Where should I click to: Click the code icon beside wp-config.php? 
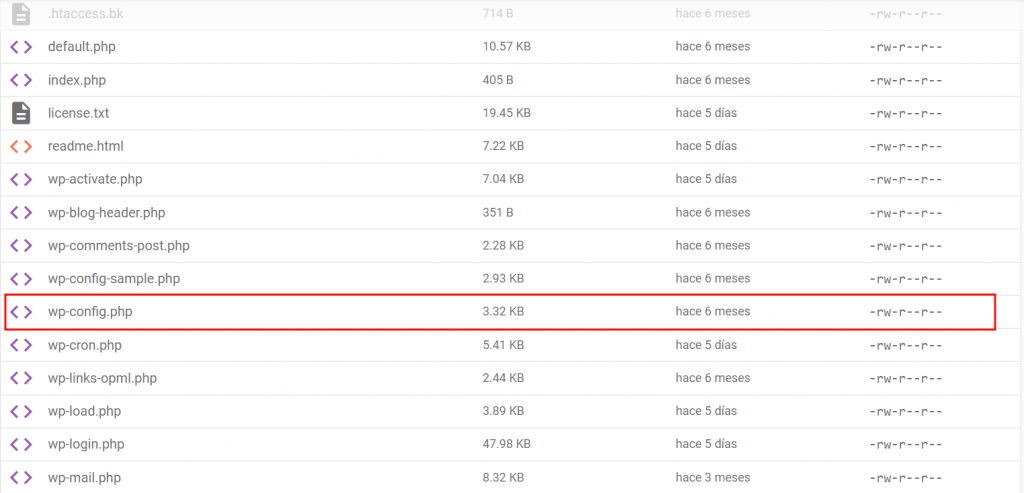click(21, 312)
